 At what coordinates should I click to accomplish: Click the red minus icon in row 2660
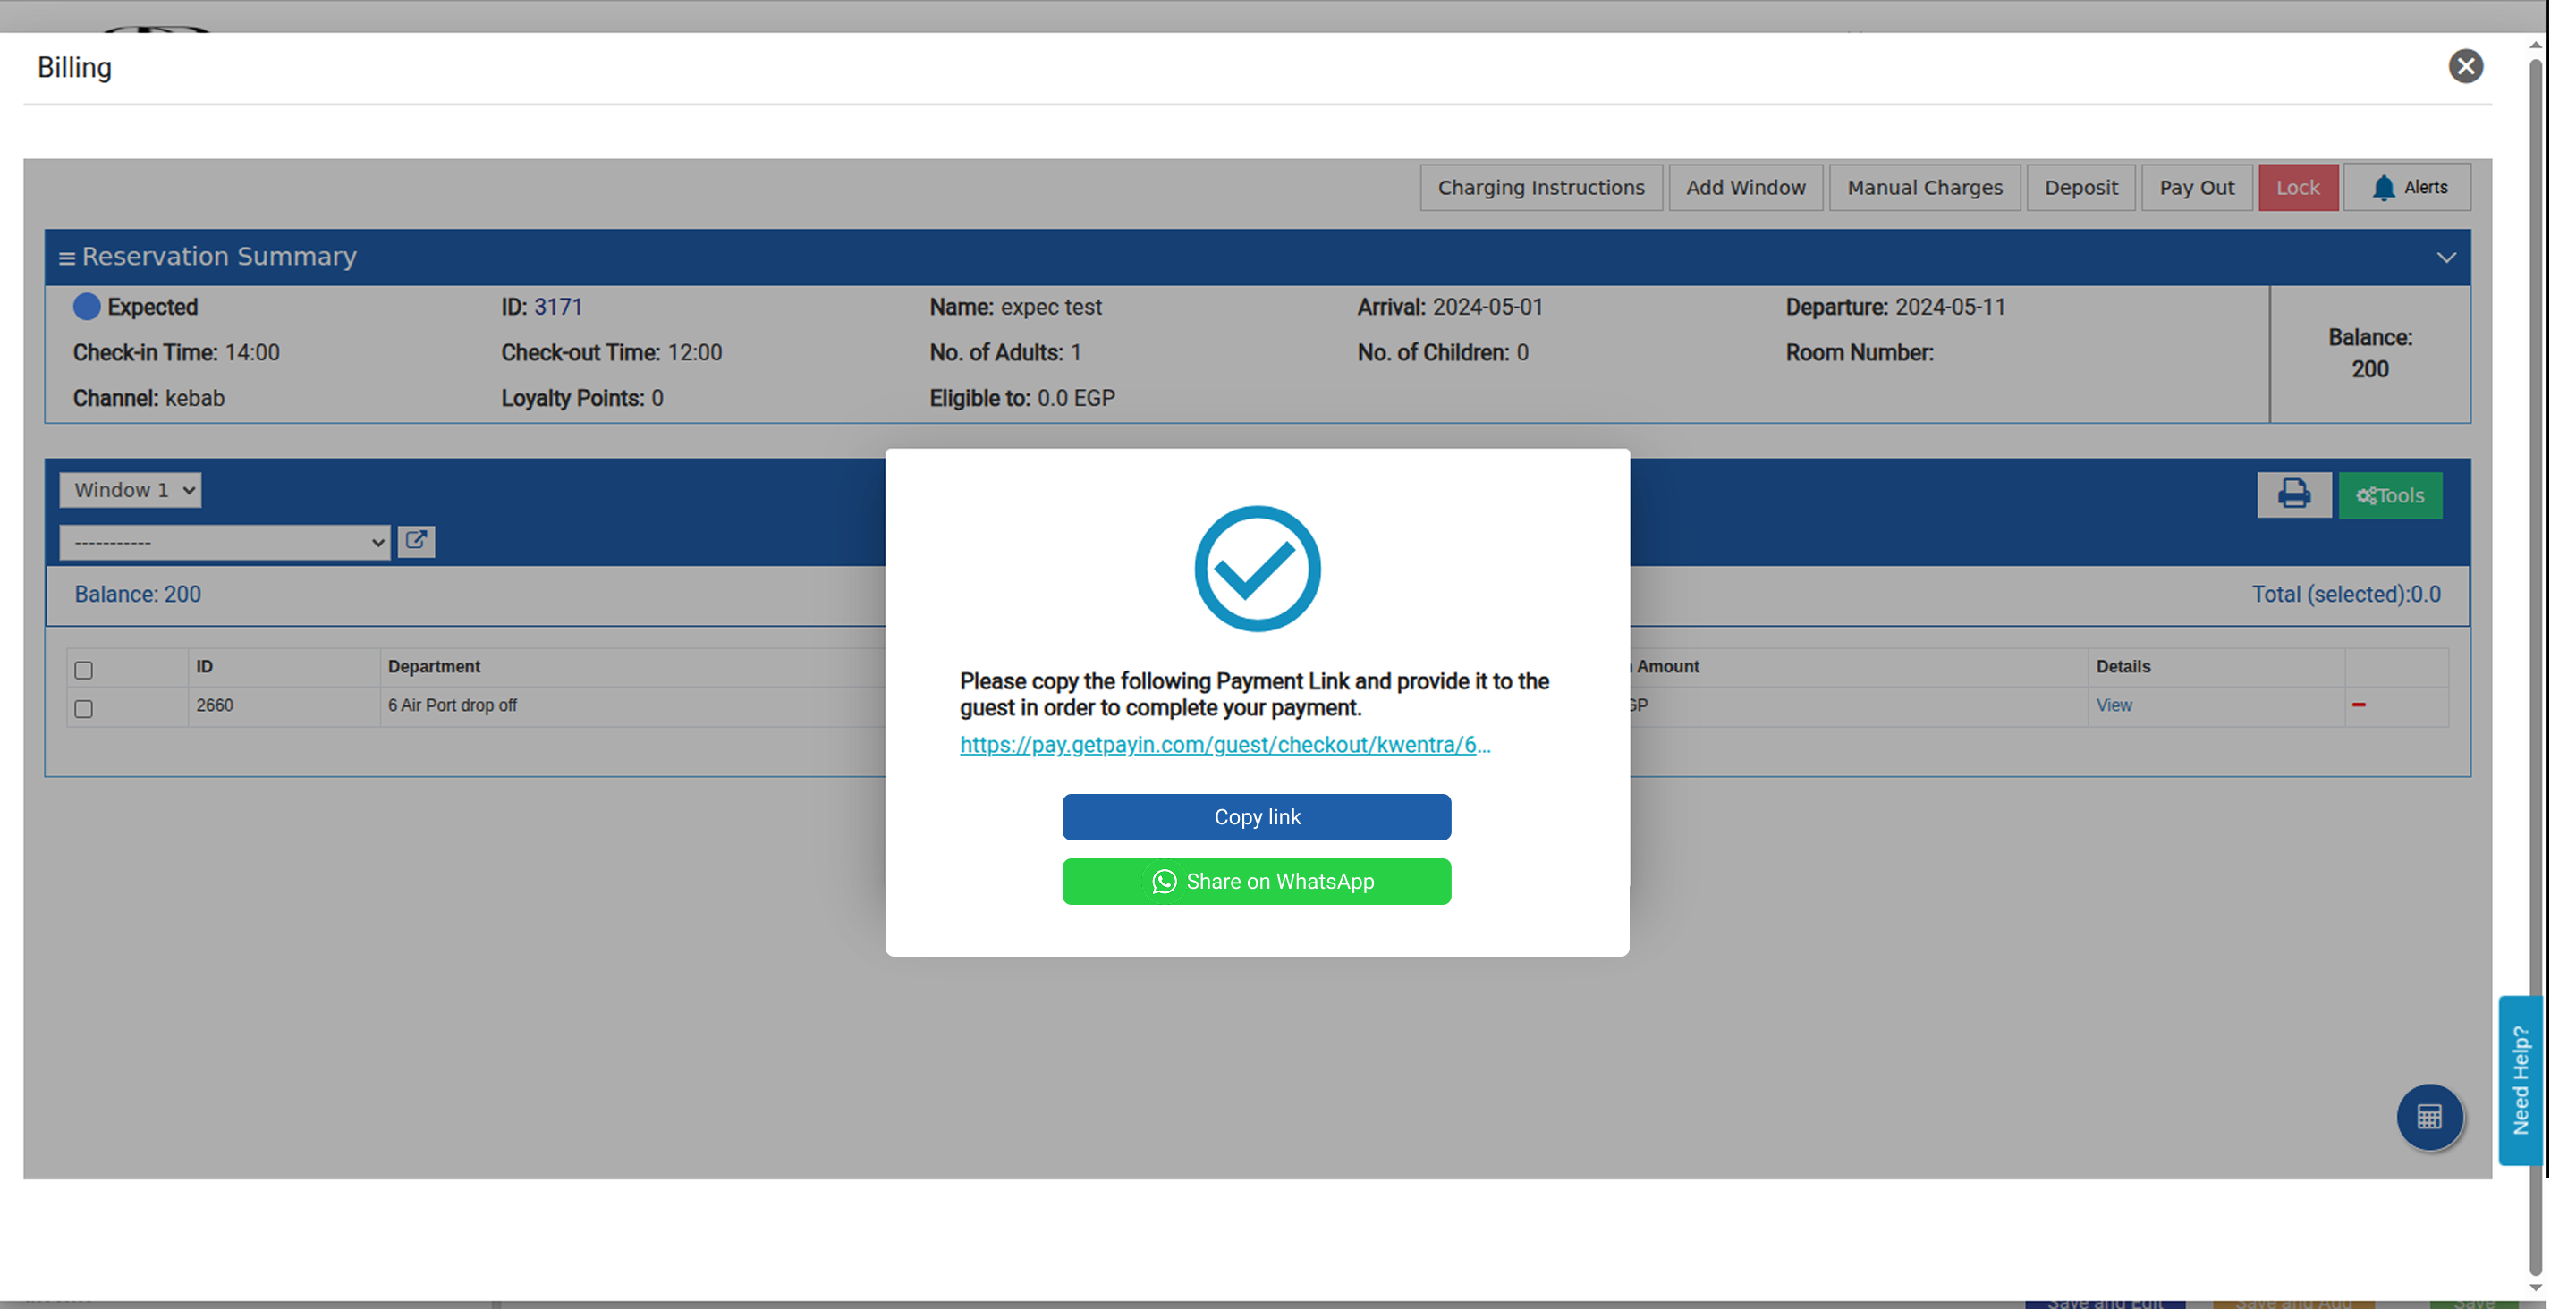coord(2358,705)
